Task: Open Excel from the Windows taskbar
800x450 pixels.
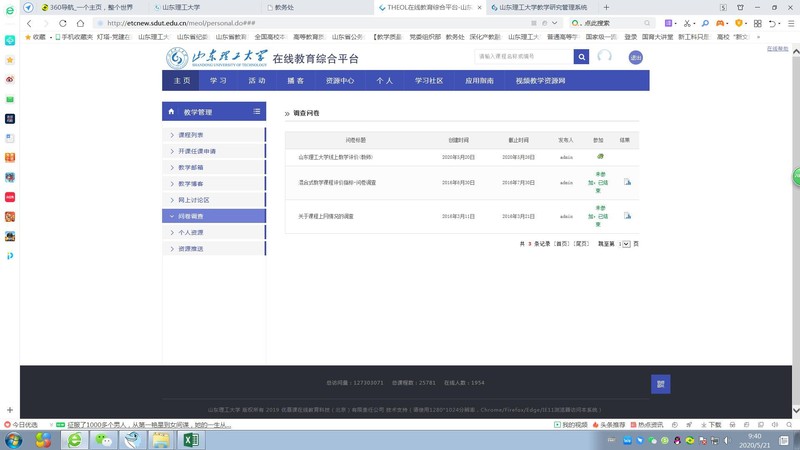Action: pyautogui.click(x=190, y=440)
